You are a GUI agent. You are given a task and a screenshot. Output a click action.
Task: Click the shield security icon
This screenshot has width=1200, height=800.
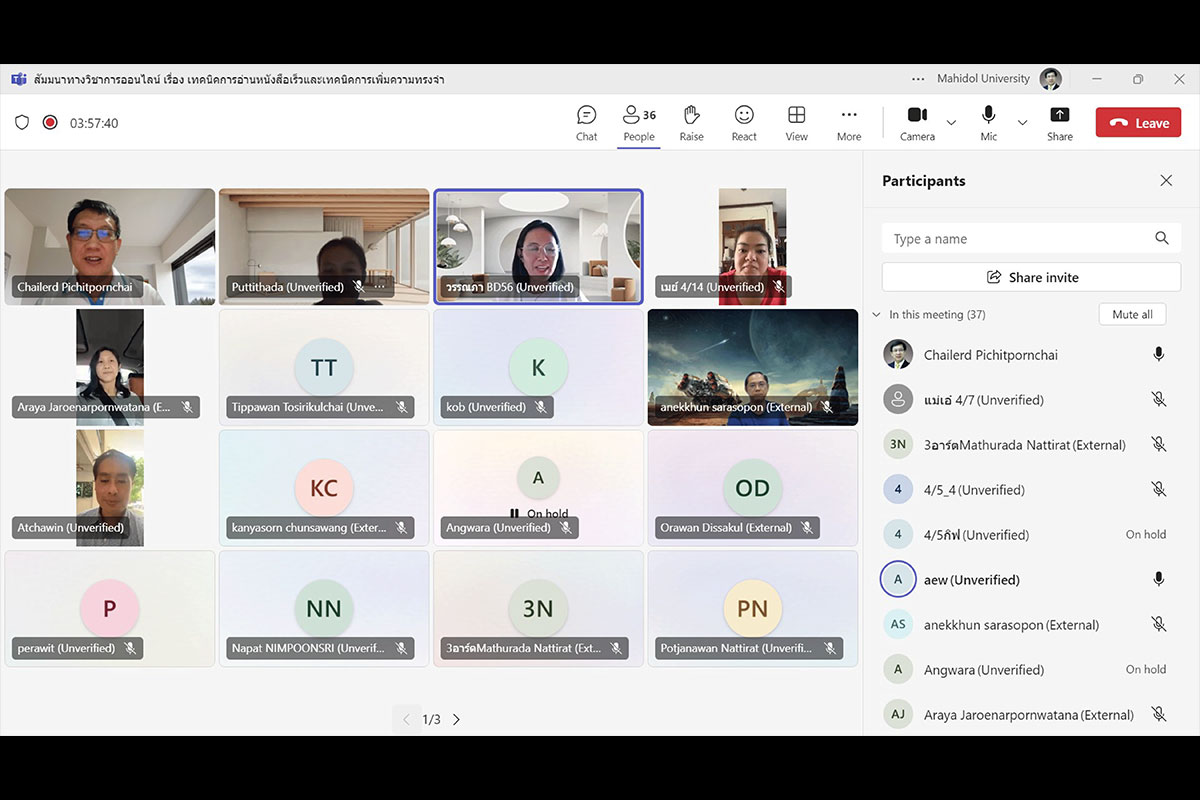[22, 123]
